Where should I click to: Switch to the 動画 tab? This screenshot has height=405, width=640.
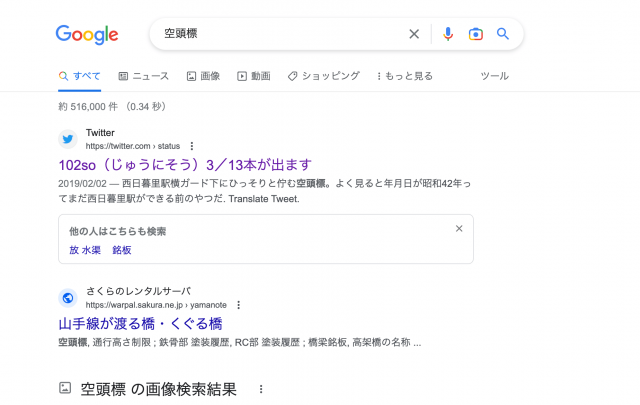point(254,76)
